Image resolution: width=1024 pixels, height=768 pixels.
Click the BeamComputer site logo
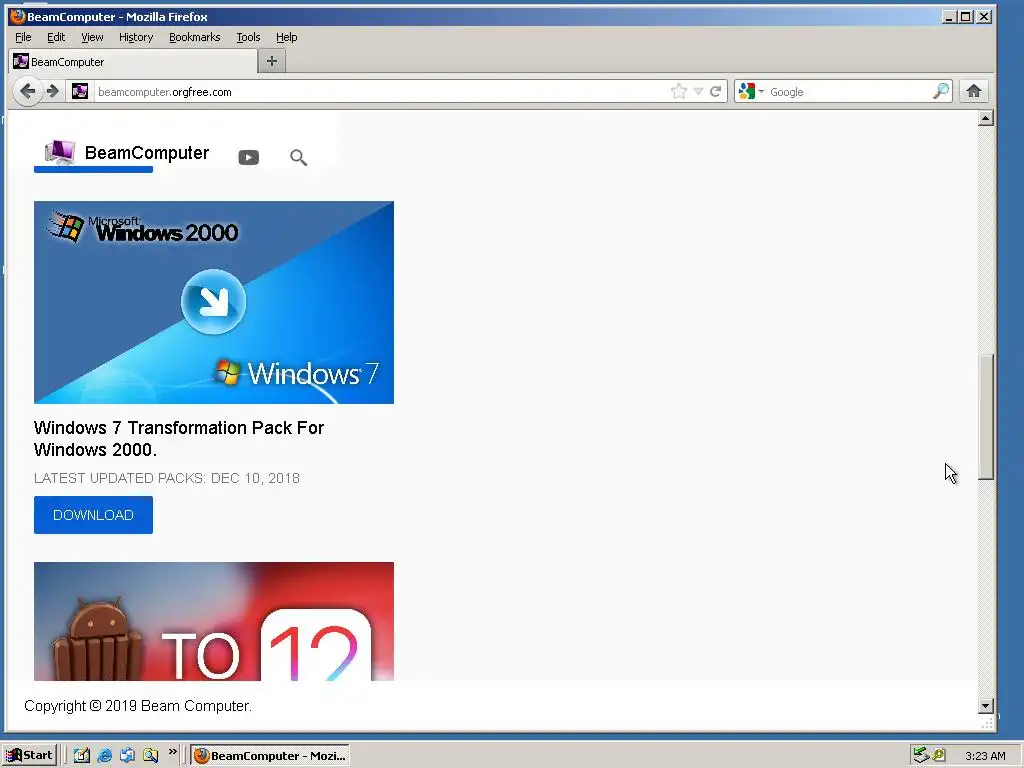coord(127,153)
